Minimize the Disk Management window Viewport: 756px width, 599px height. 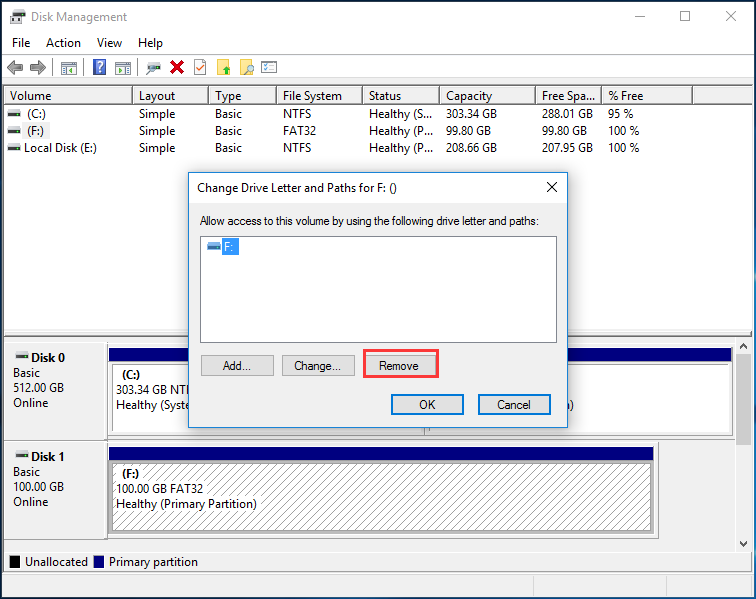[x=640, y=16]
